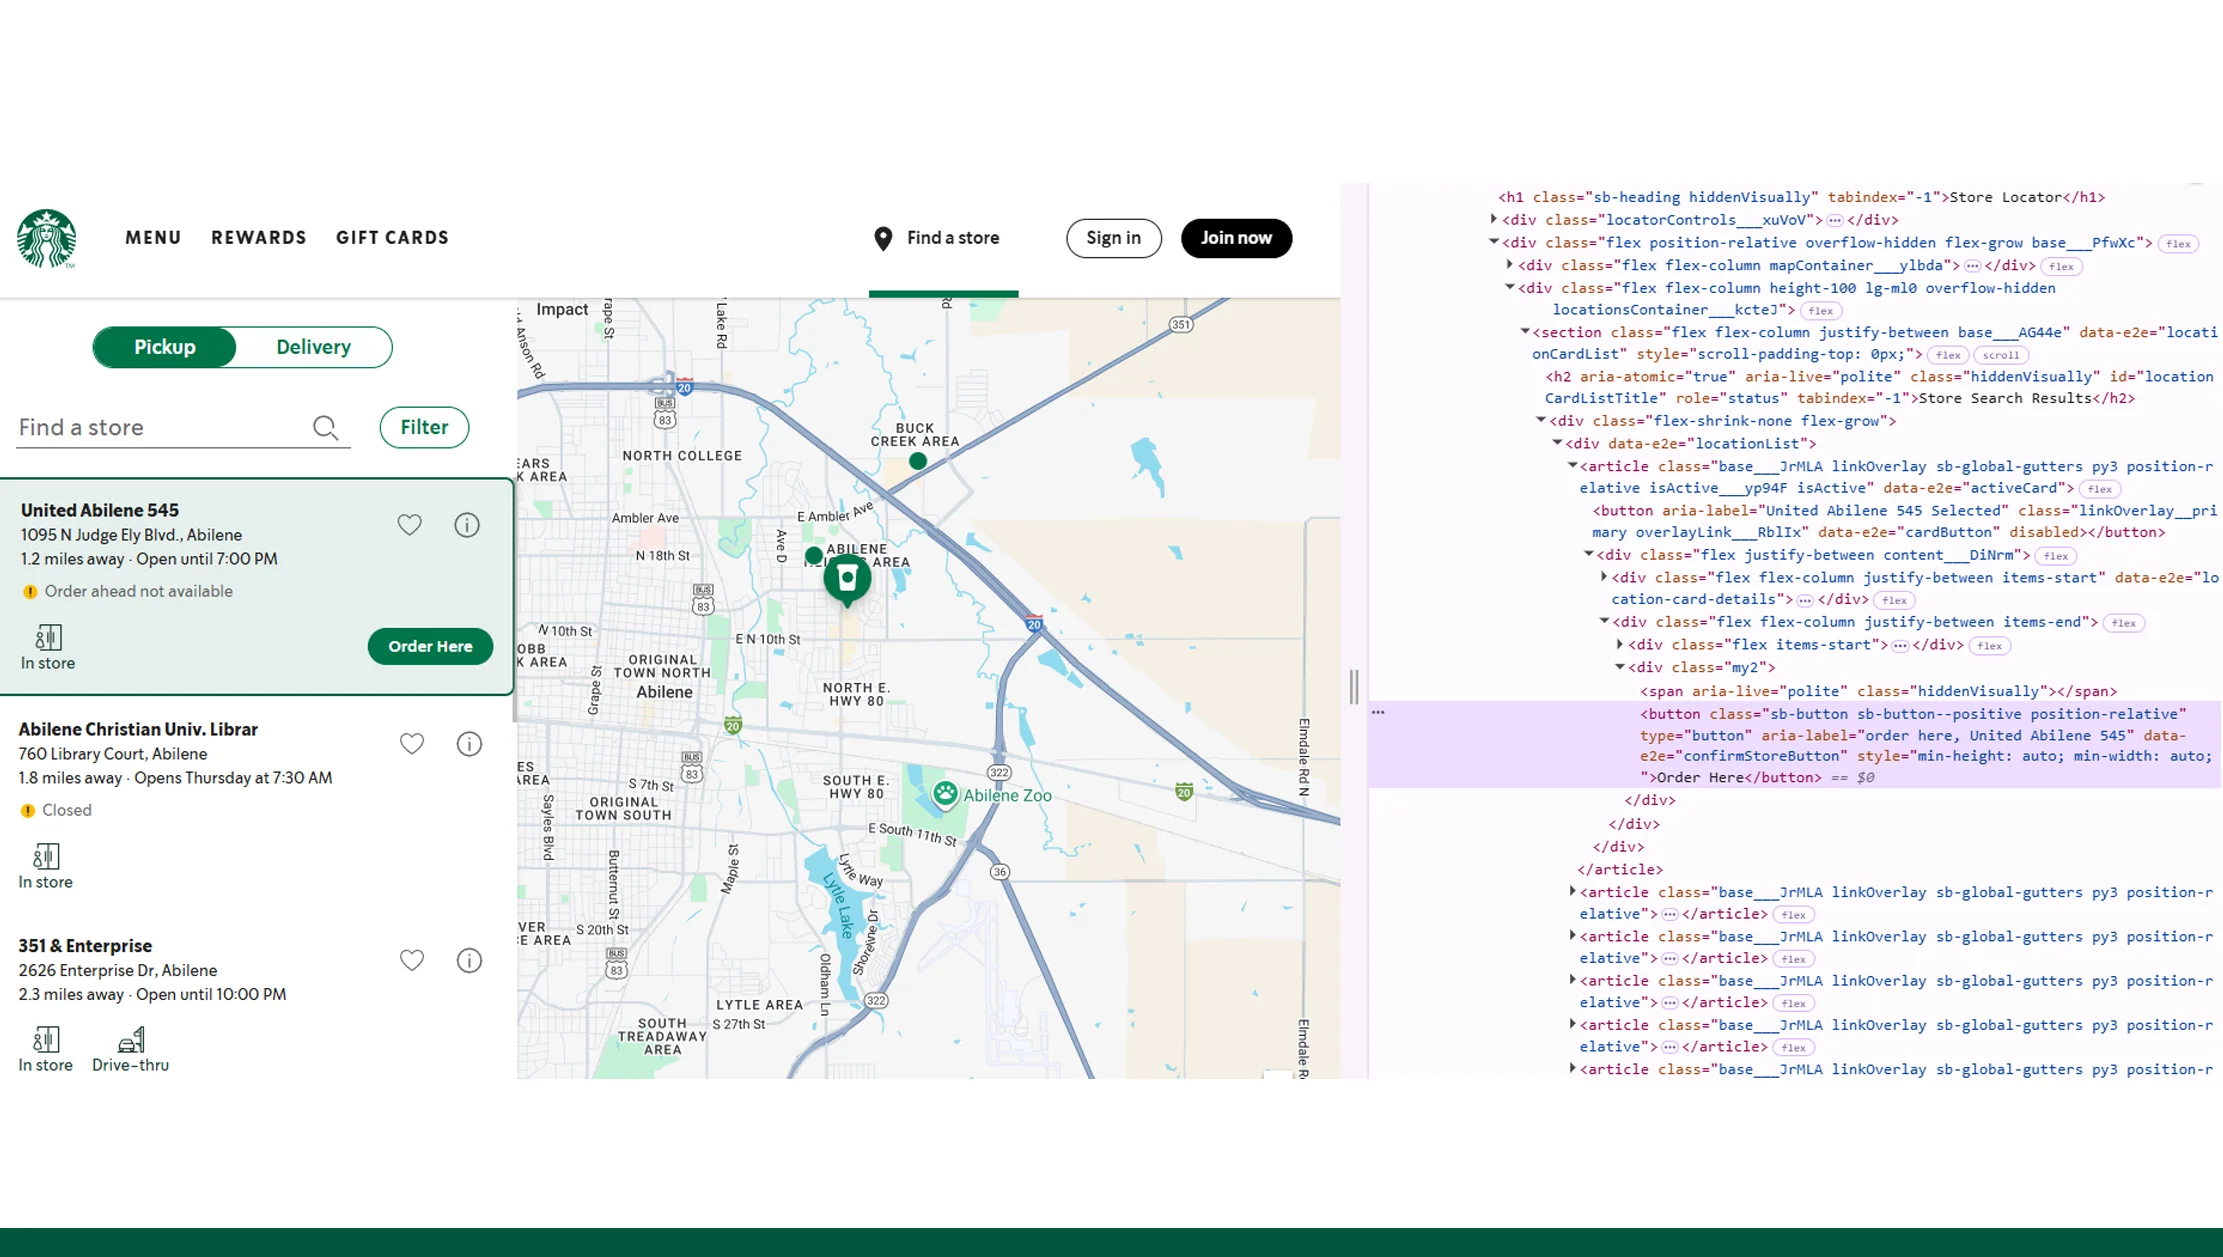Click the Order Here button
The width and height of the screenshot is (2223, 1257).
(430, 646)
